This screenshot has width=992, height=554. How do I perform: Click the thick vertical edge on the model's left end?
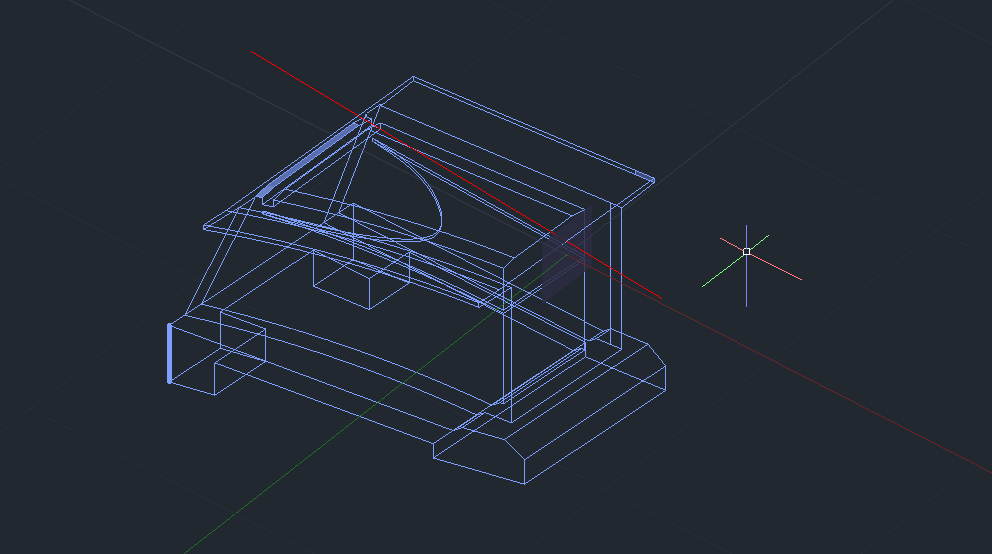click(170, 353)
